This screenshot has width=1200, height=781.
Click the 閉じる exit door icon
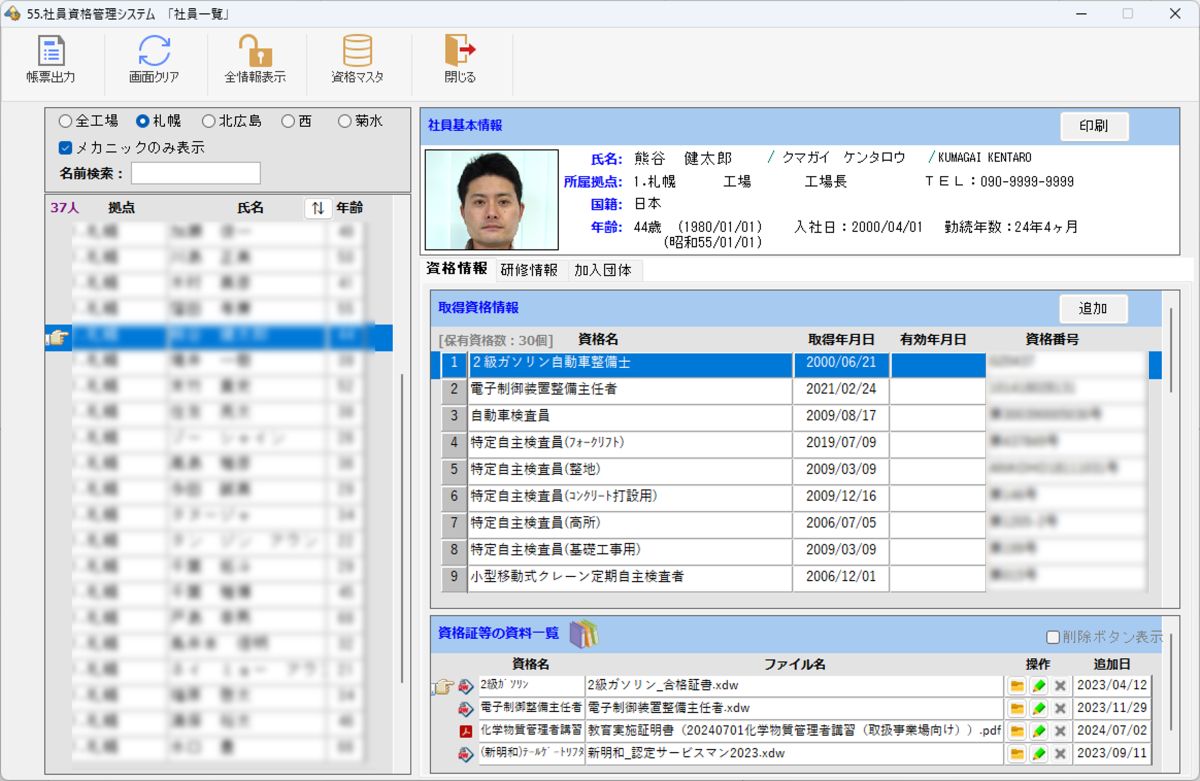coord(460,52)
